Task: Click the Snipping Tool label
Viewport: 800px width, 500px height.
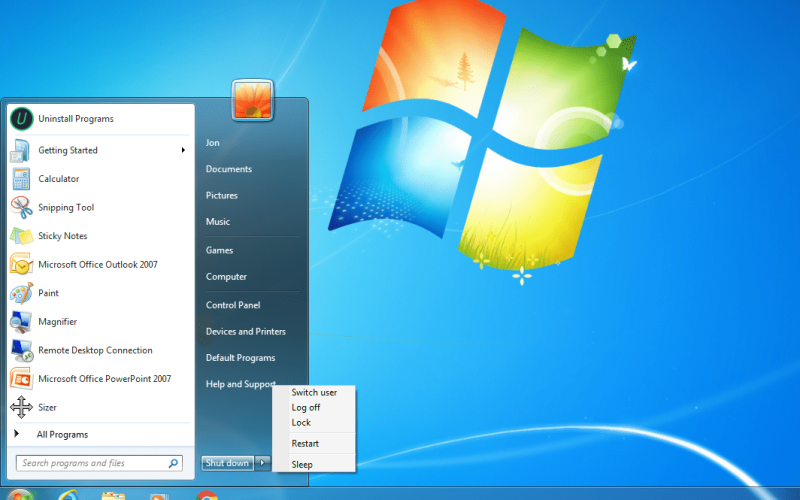Action: [66, 208]
